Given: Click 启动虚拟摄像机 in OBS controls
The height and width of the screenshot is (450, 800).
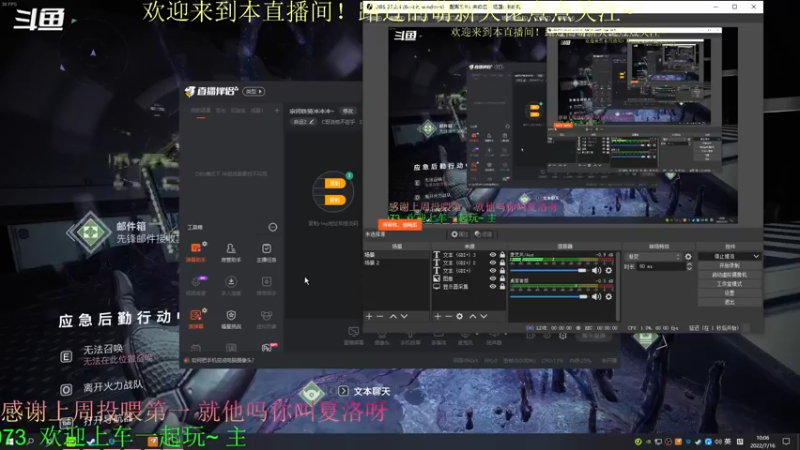Looking at the screenshot, I should [729, 274].
